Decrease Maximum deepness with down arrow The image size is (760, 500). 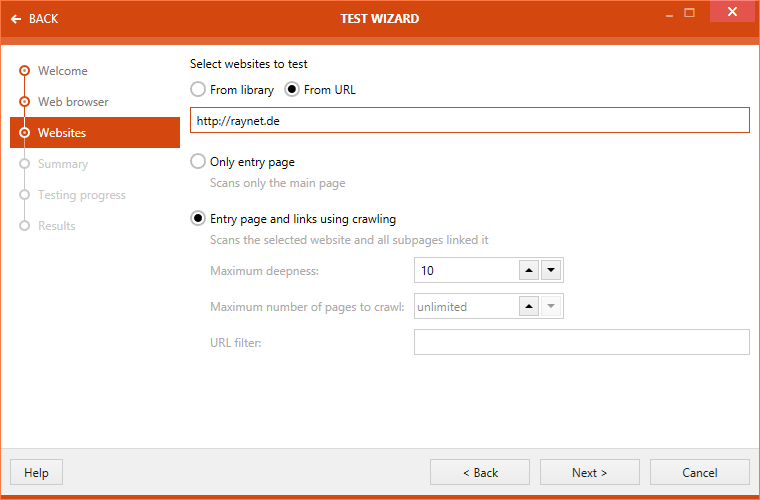click(x=551, y=271)
